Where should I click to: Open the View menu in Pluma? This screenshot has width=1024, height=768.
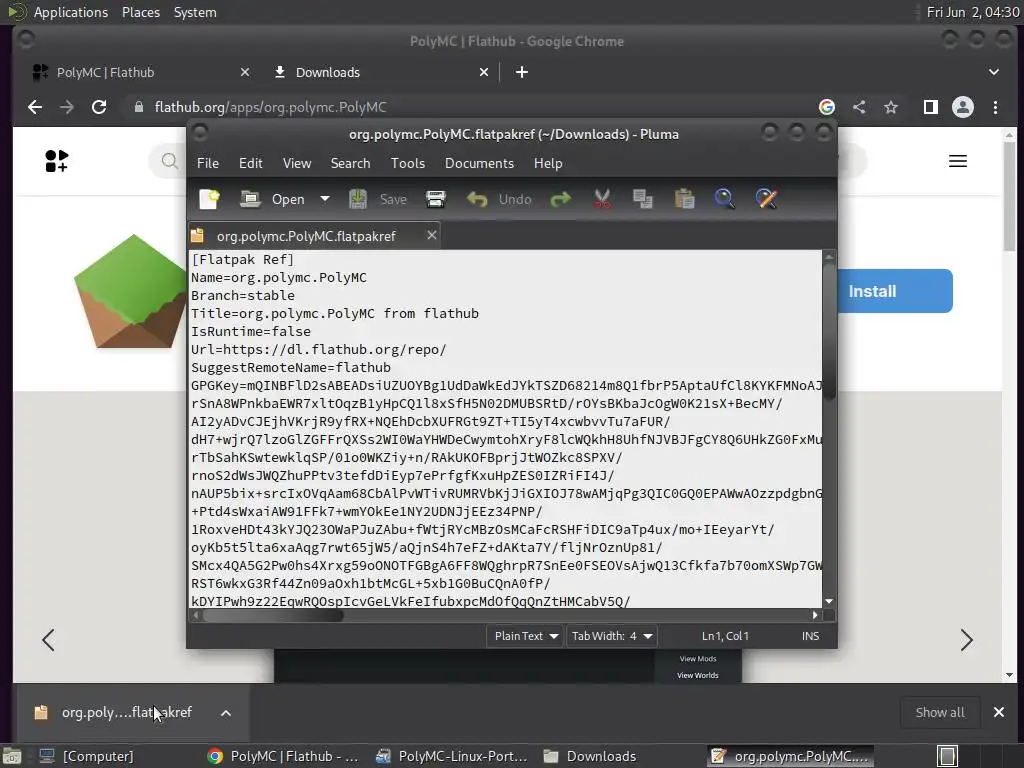click(296, 163)
